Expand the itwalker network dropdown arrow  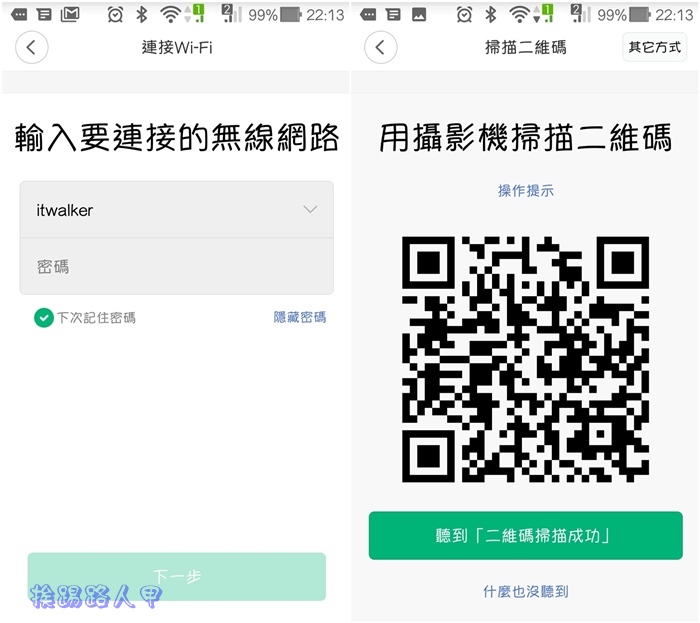(310, 209)
